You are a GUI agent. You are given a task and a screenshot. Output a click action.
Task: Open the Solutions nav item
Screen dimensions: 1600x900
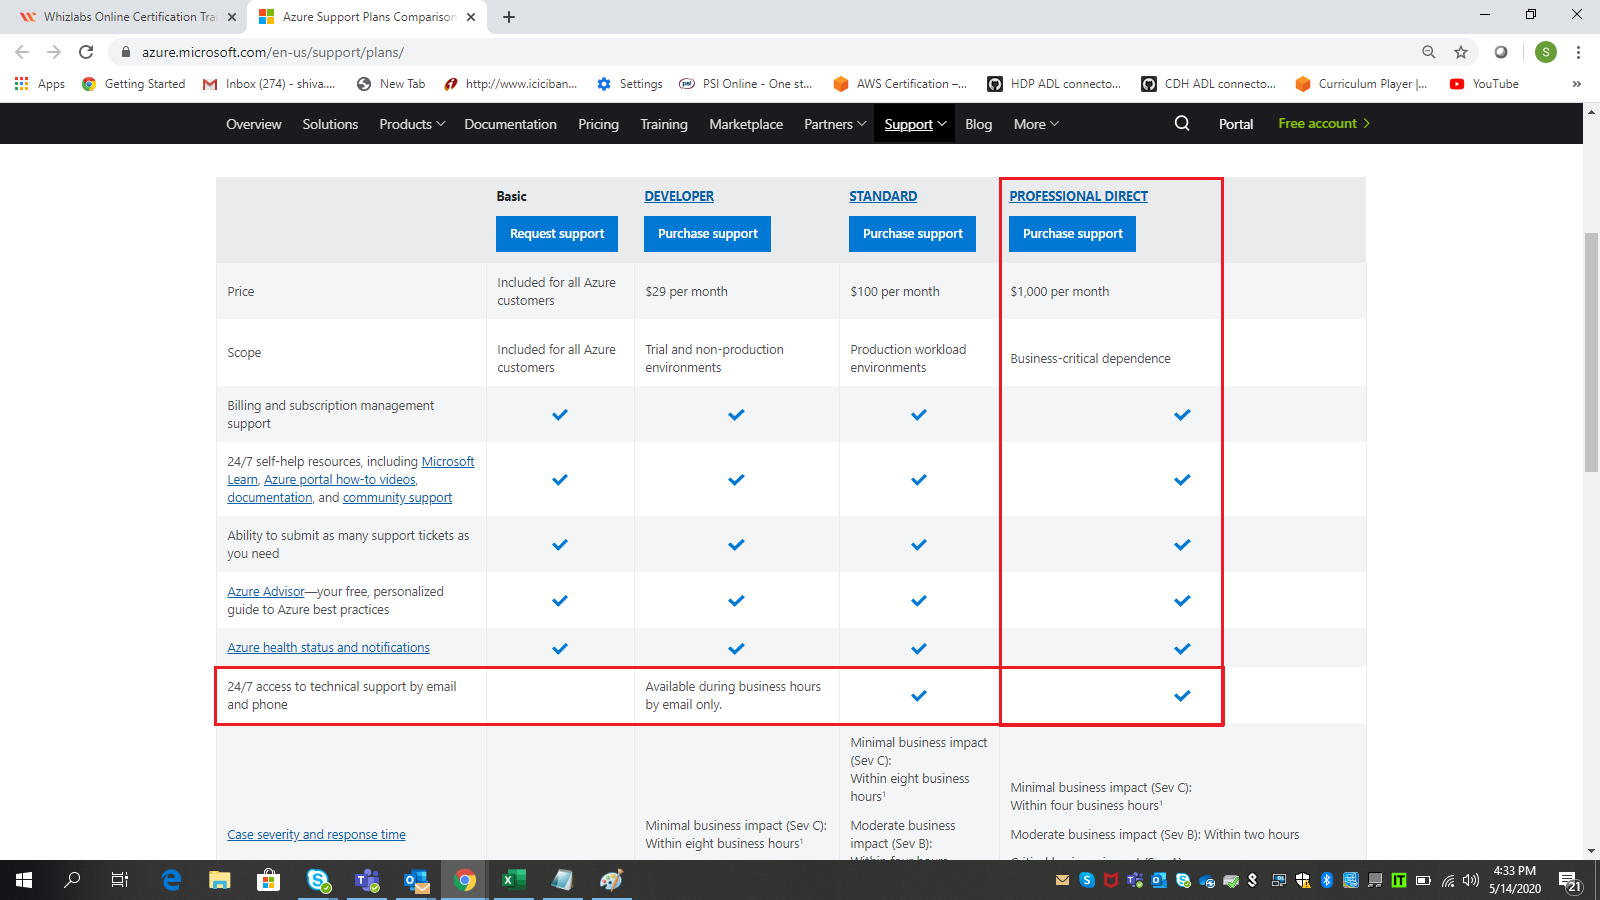pos(330,124)
